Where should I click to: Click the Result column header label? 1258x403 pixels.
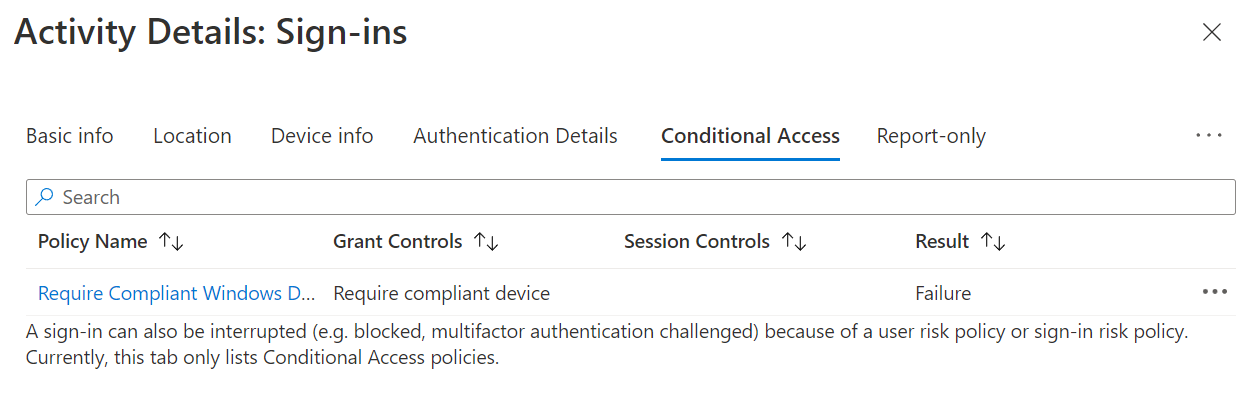tap(942, 242)
